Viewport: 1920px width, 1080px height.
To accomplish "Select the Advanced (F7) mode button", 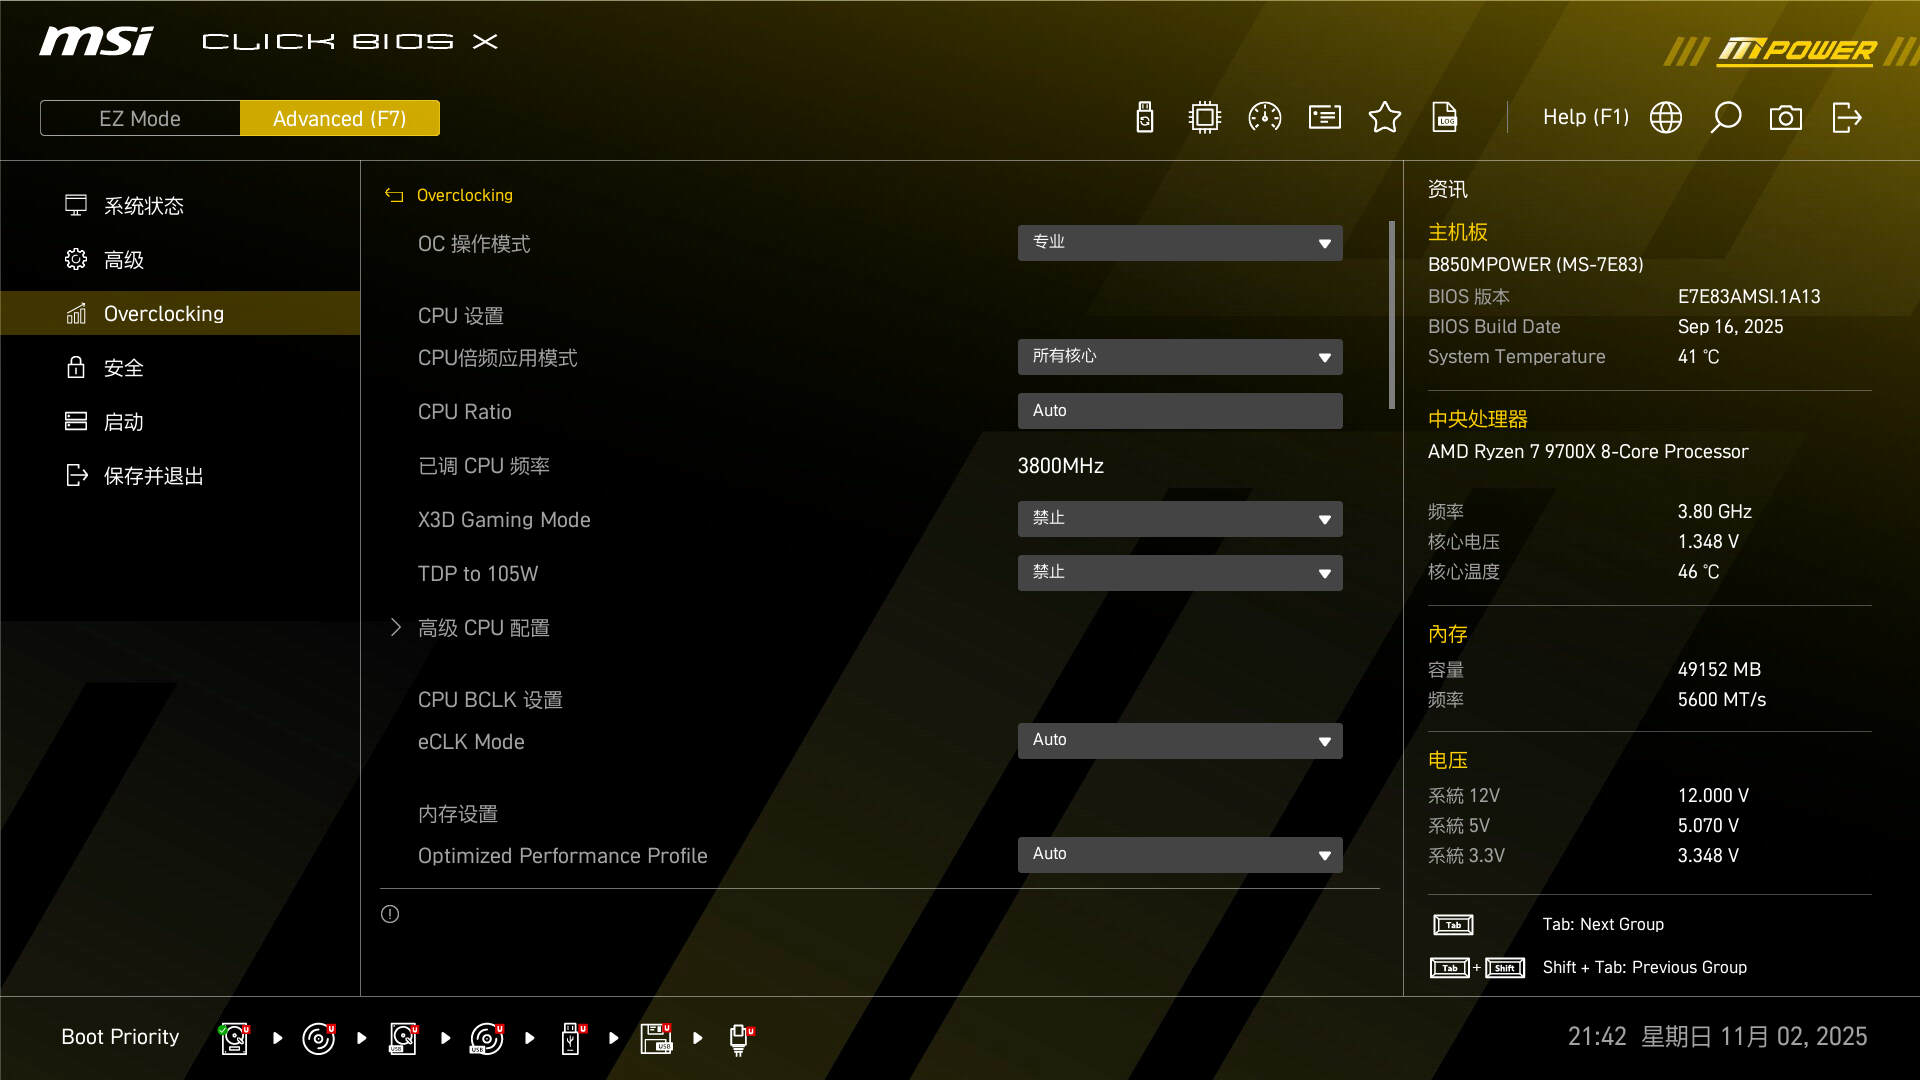I will pos(340,118).
